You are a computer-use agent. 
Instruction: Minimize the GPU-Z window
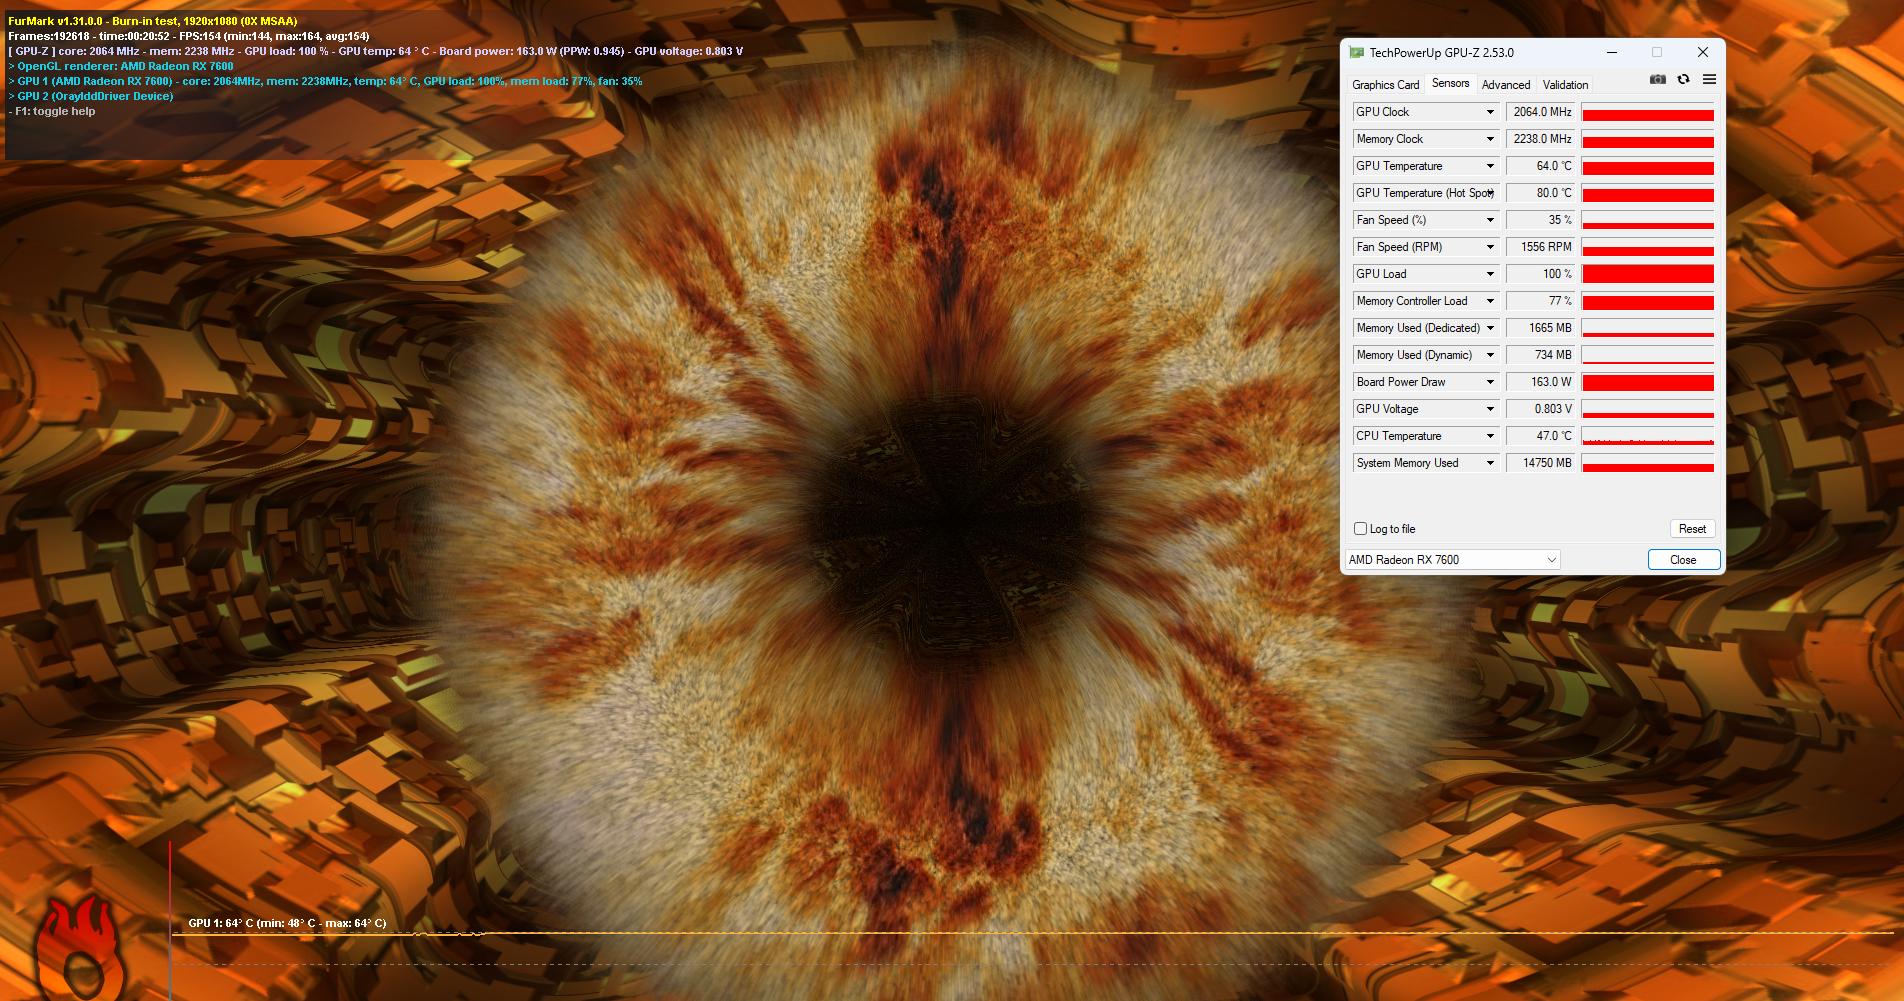pyautogui.click(x=1612, y=52)
